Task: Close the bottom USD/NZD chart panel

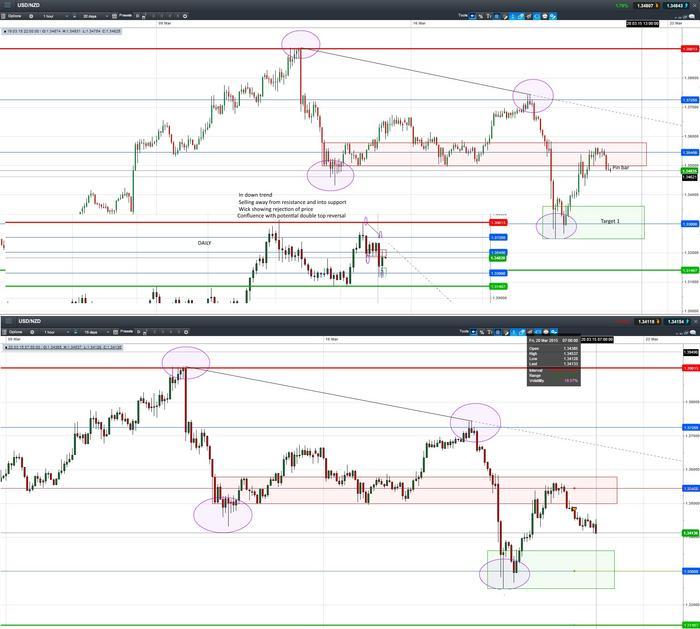Action: 696,321
